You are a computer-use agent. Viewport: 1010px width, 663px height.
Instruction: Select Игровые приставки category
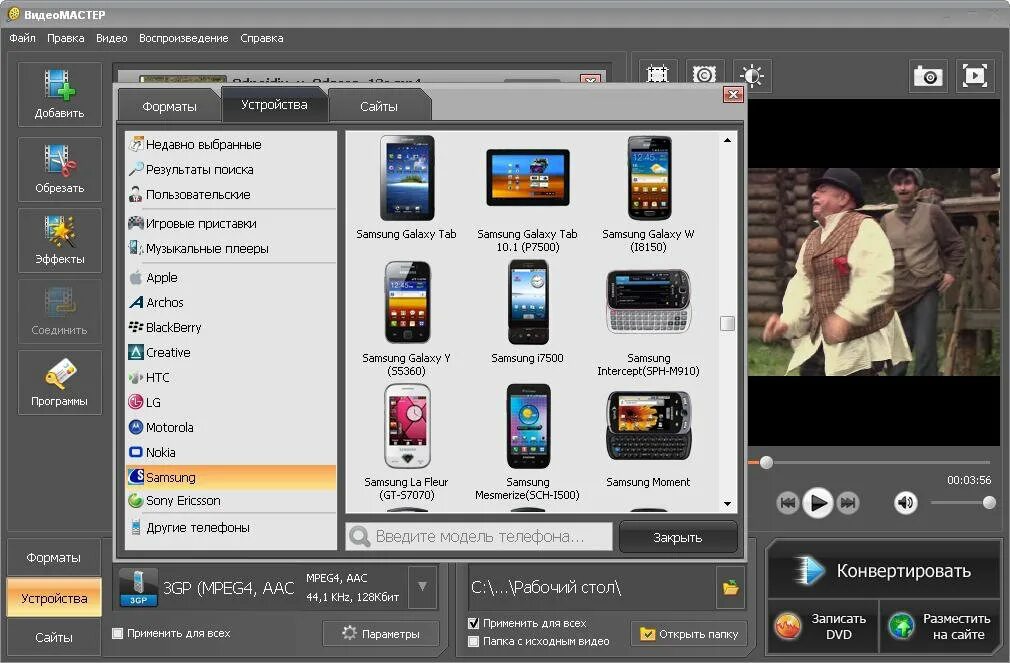[x=231, y=224]
